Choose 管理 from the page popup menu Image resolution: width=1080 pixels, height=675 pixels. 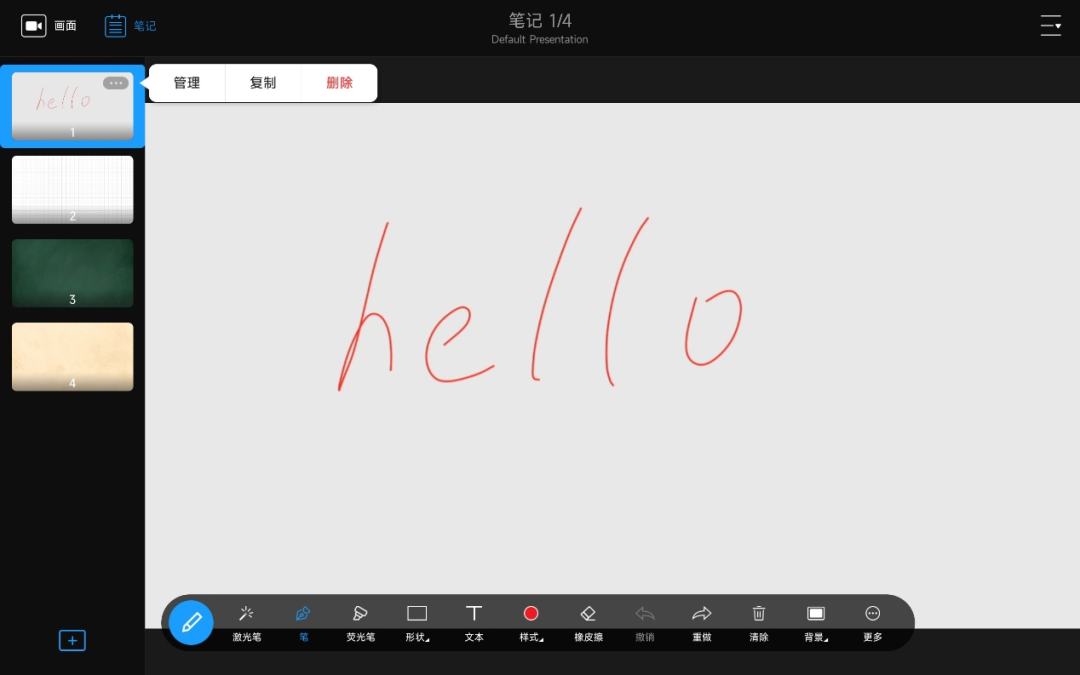click(x=187, y=83)
